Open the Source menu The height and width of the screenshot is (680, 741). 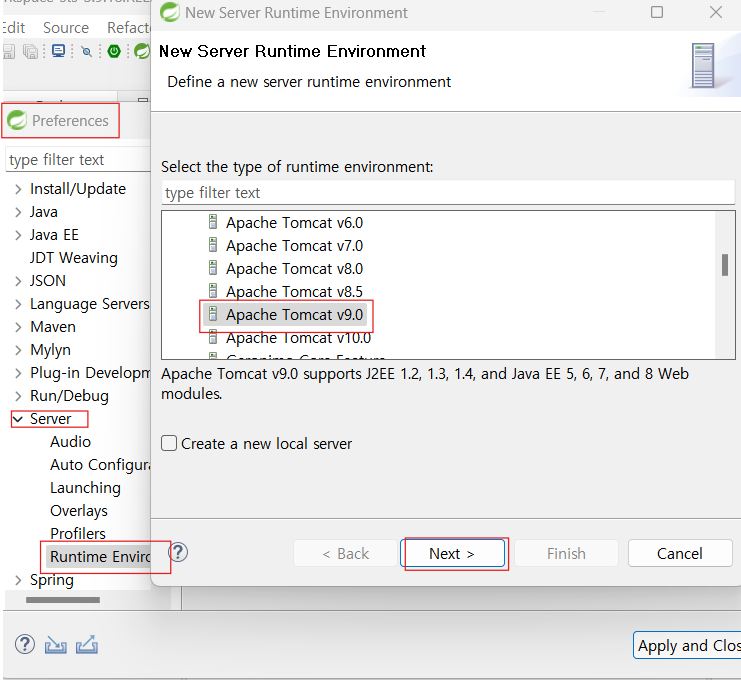tap(66, 28)
